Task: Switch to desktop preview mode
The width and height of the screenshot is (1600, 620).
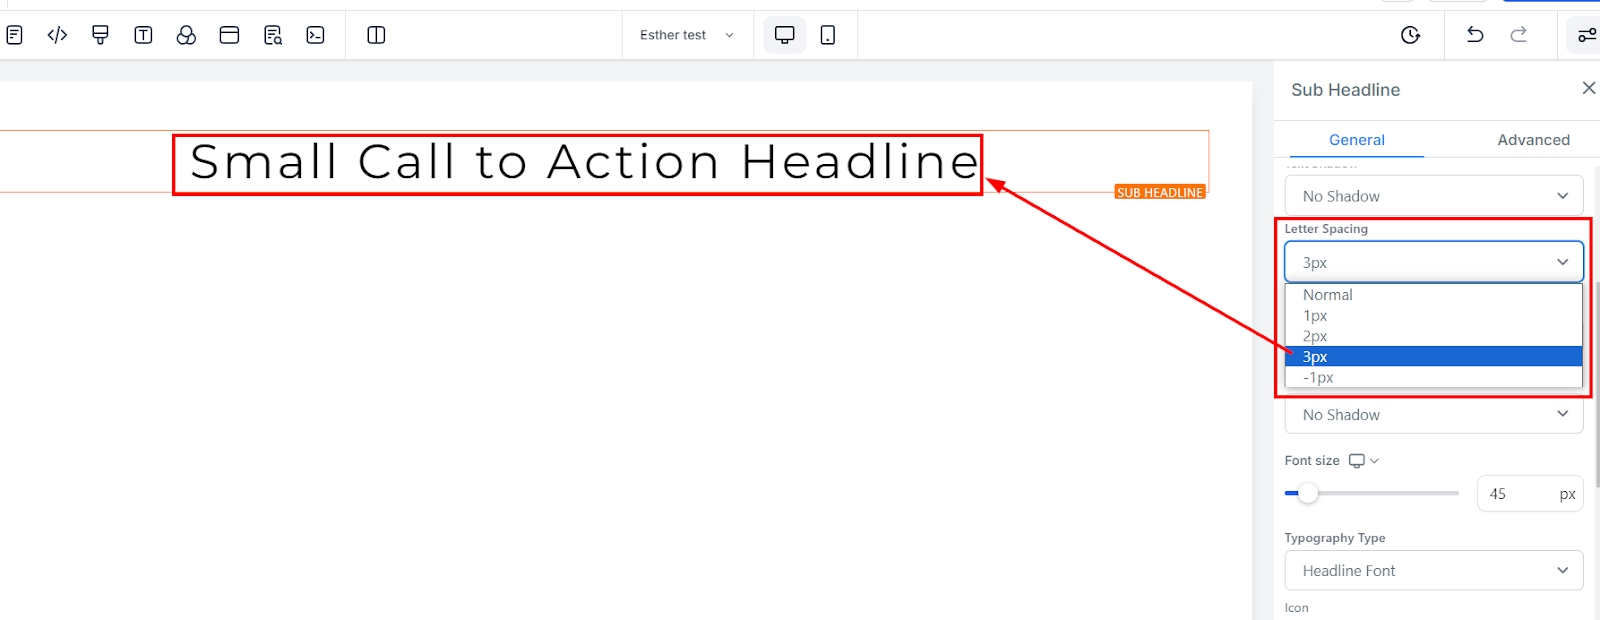Action: pyautogui.click(x=784, y=35)
